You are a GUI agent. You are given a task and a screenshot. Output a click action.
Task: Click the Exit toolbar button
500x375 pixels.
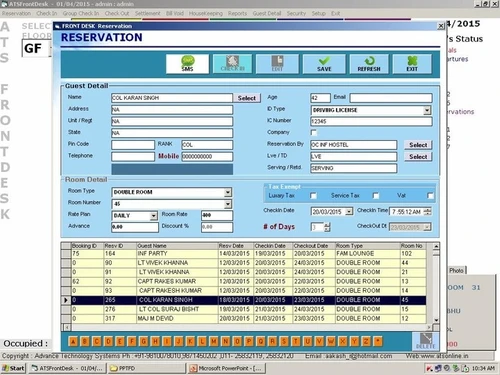point(412,64)
